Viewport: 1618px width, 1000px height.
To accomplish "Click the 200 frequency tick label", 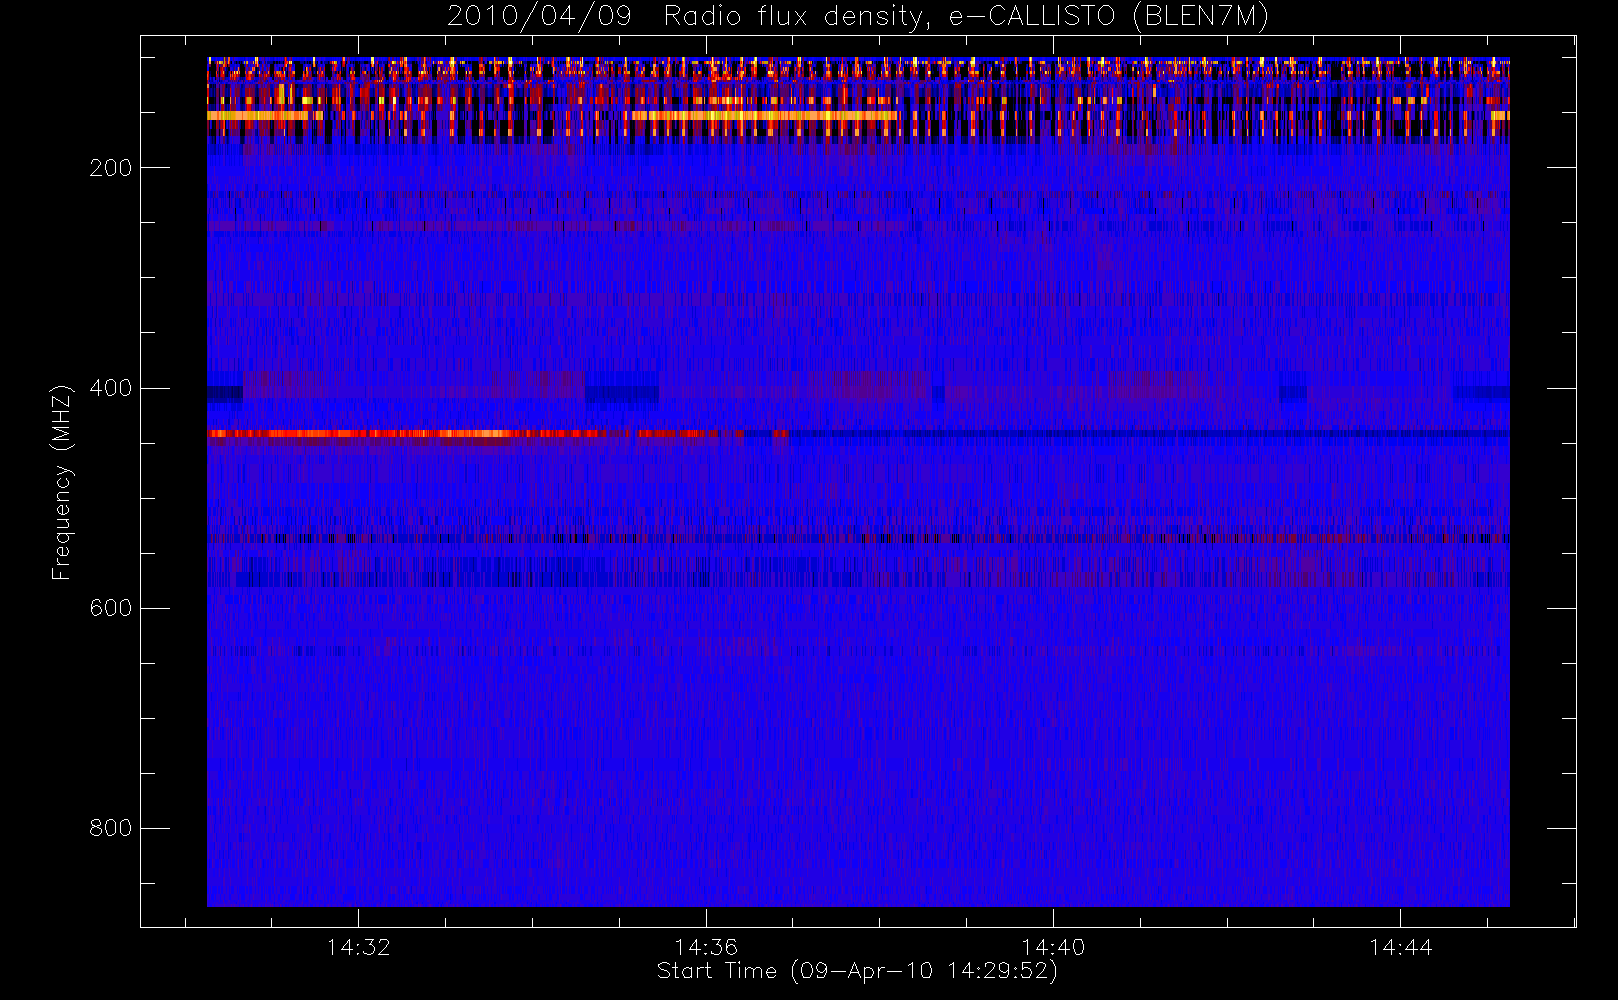I will [x=110, y=168].
